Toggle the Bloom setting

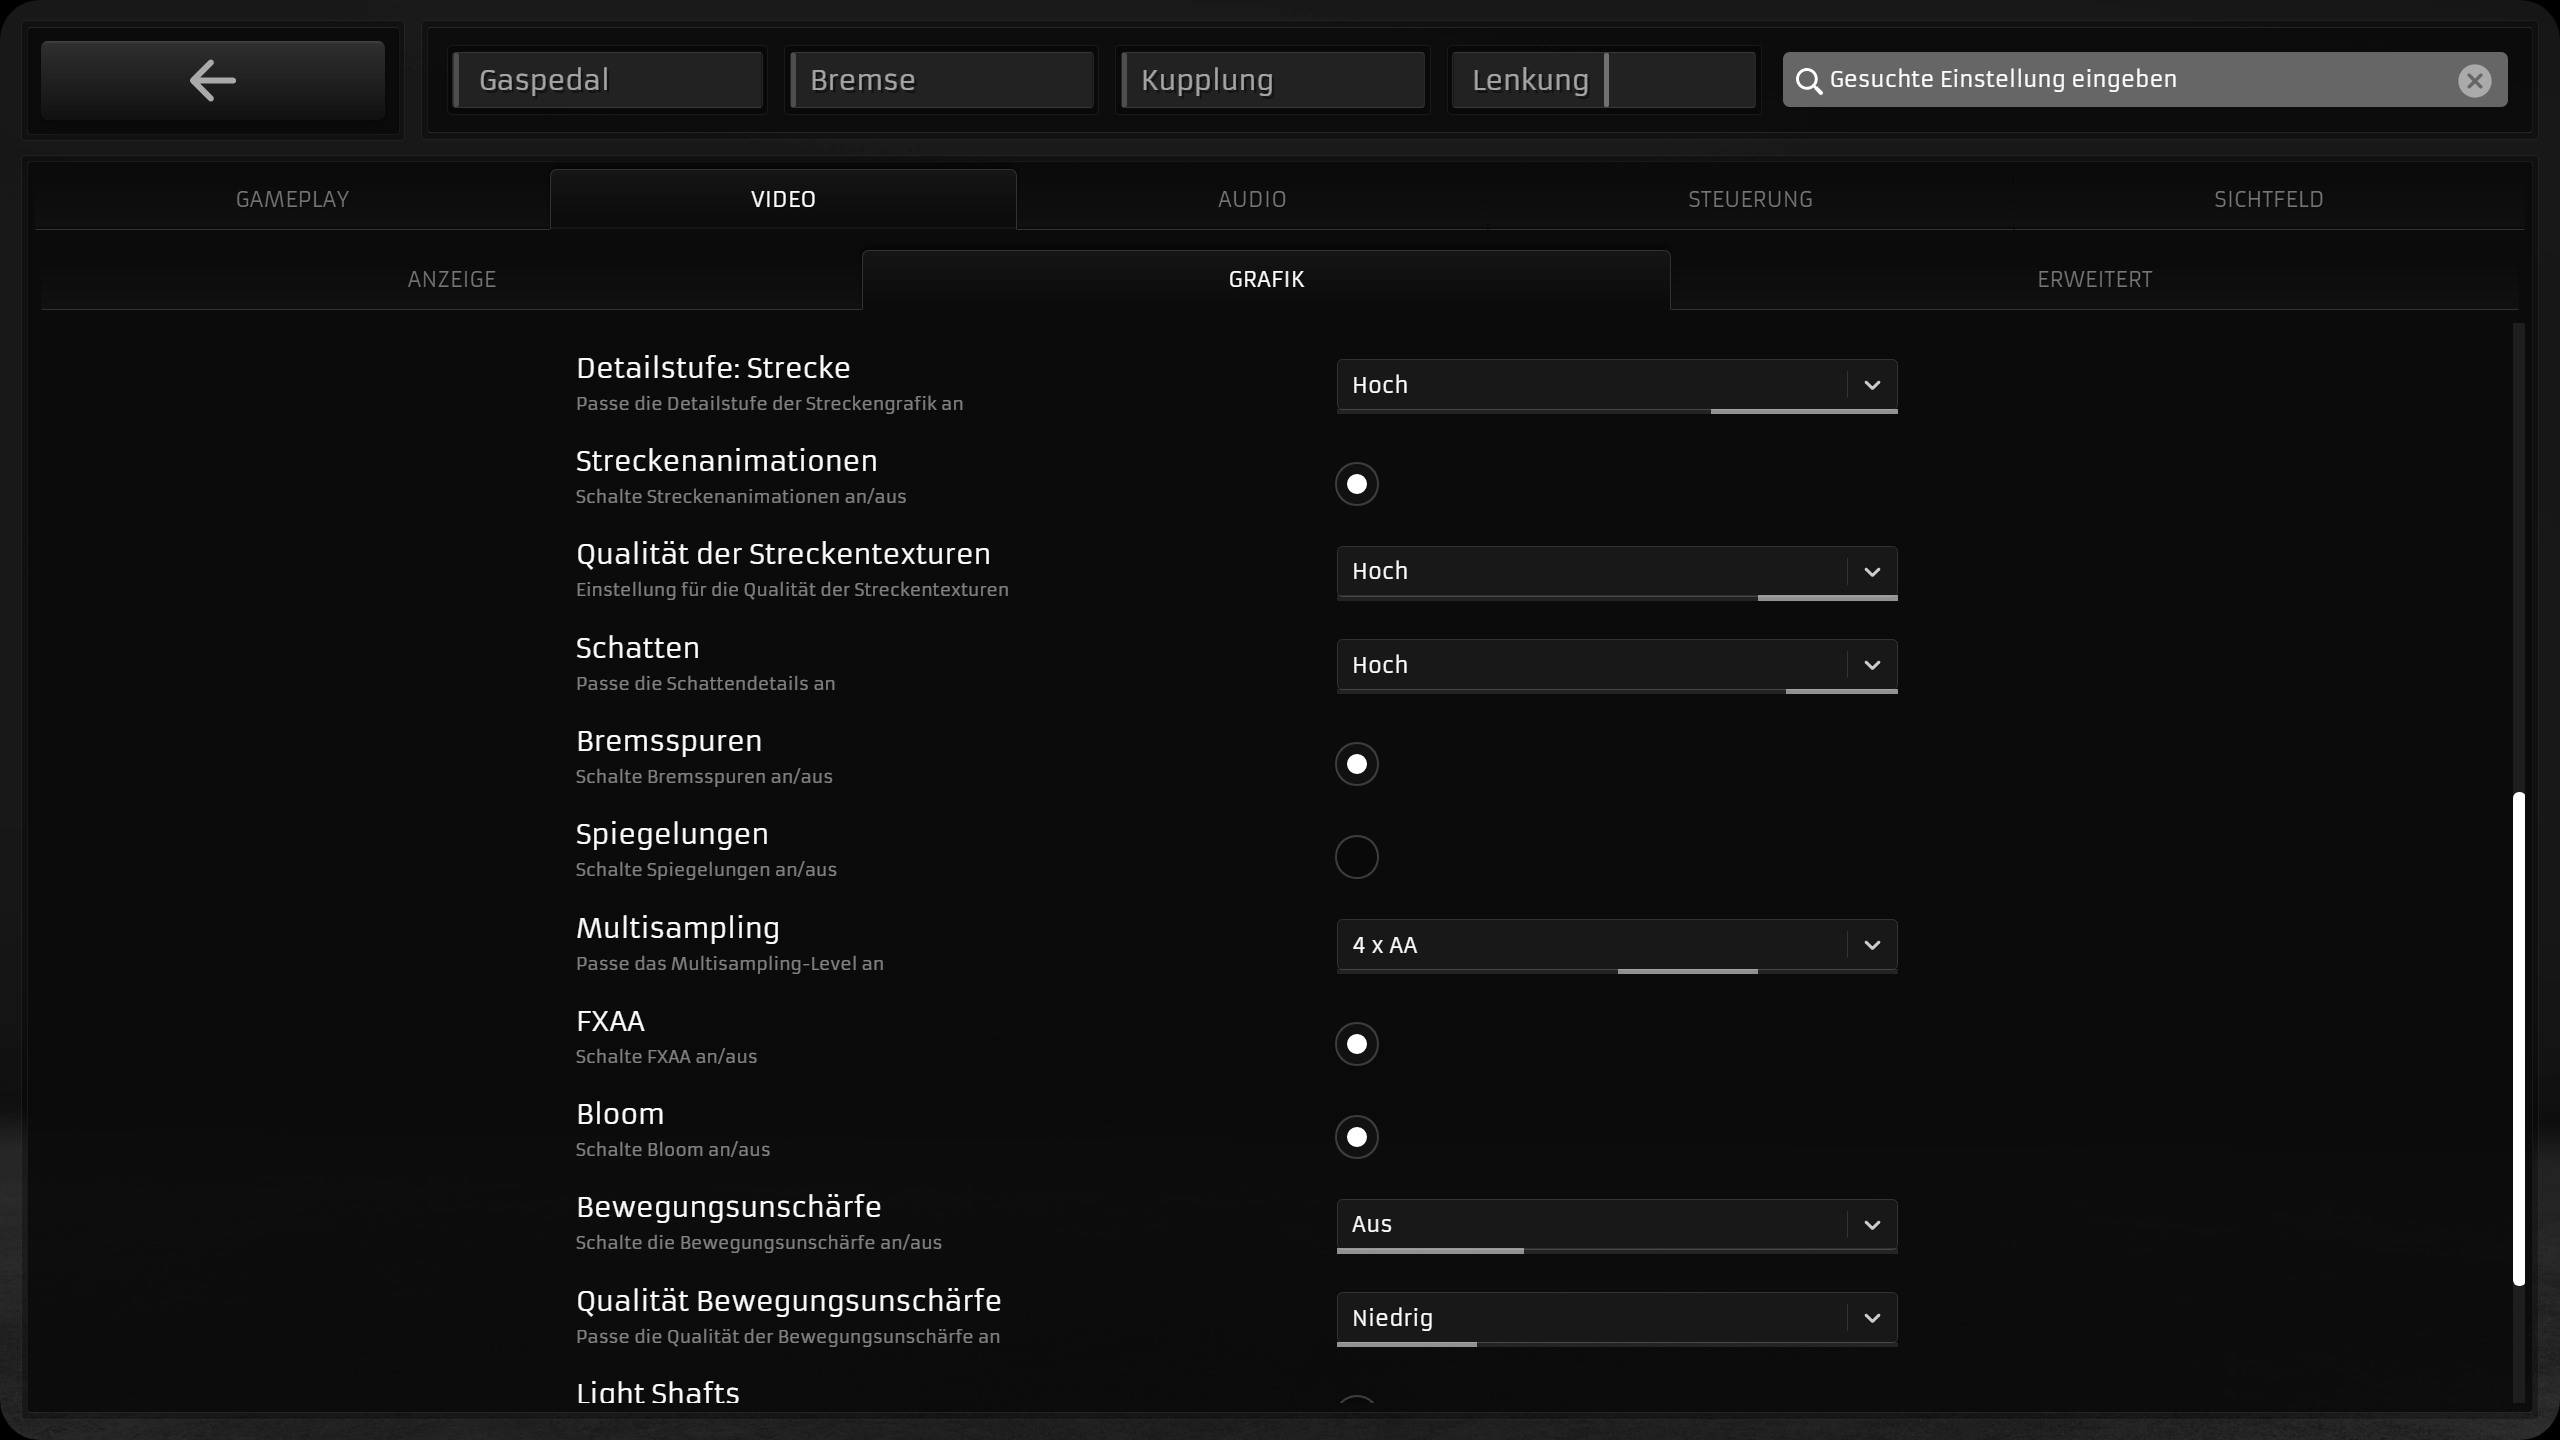[x=1356, y=1138]
